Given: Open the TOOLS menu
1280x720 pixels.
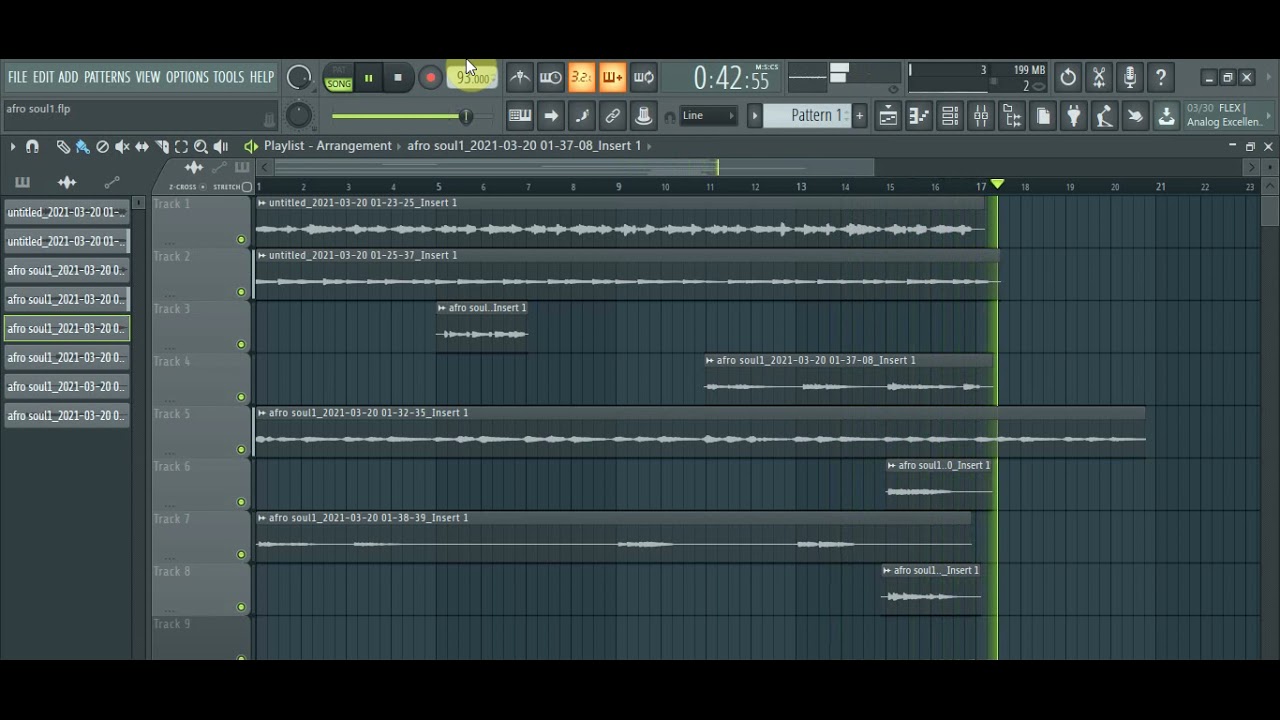Looking at the screenshot, I should tap(228, 77).
